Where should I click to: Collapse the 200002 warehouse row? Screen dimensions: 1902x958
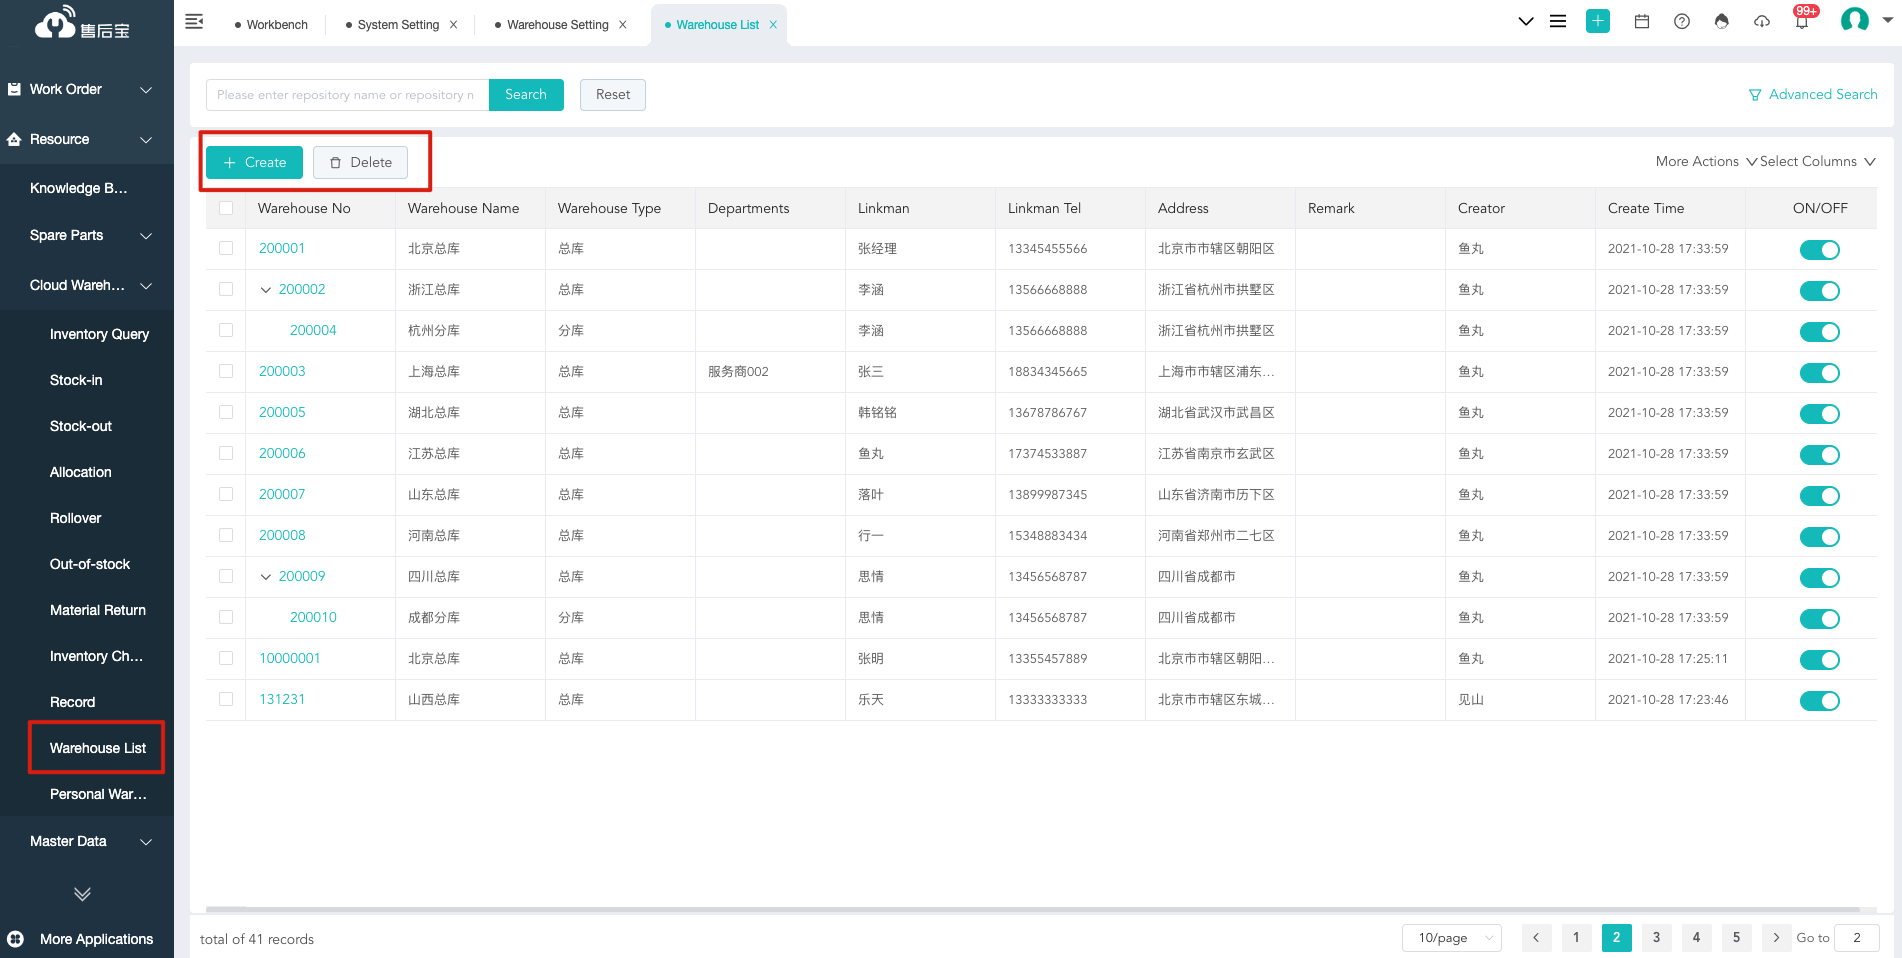pos(266,290)
